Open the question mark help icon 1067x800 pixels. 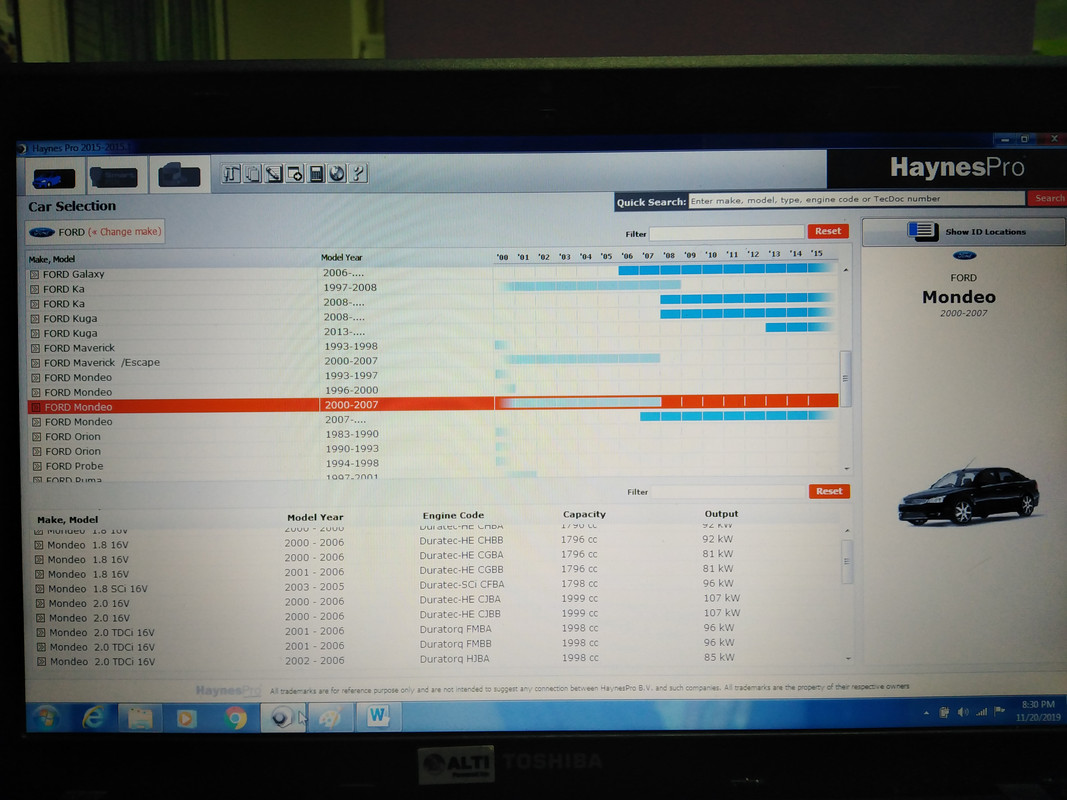pos(358,174)
